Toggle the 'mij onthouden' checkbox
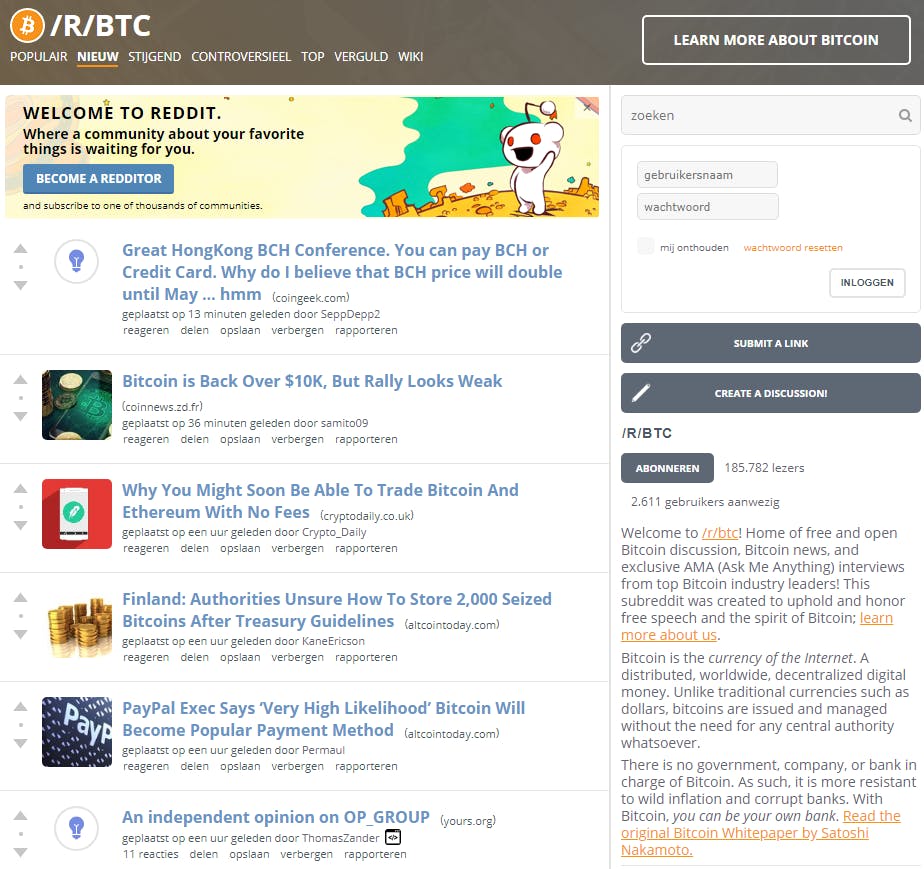 pos(646,246)
